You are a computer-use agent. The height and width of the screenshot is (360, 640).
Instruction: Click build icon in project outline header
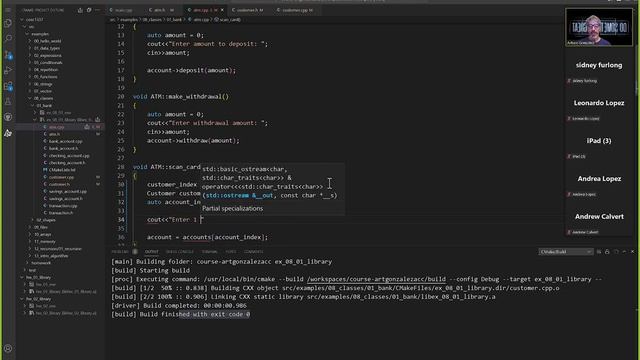click(x=80, y=10)
